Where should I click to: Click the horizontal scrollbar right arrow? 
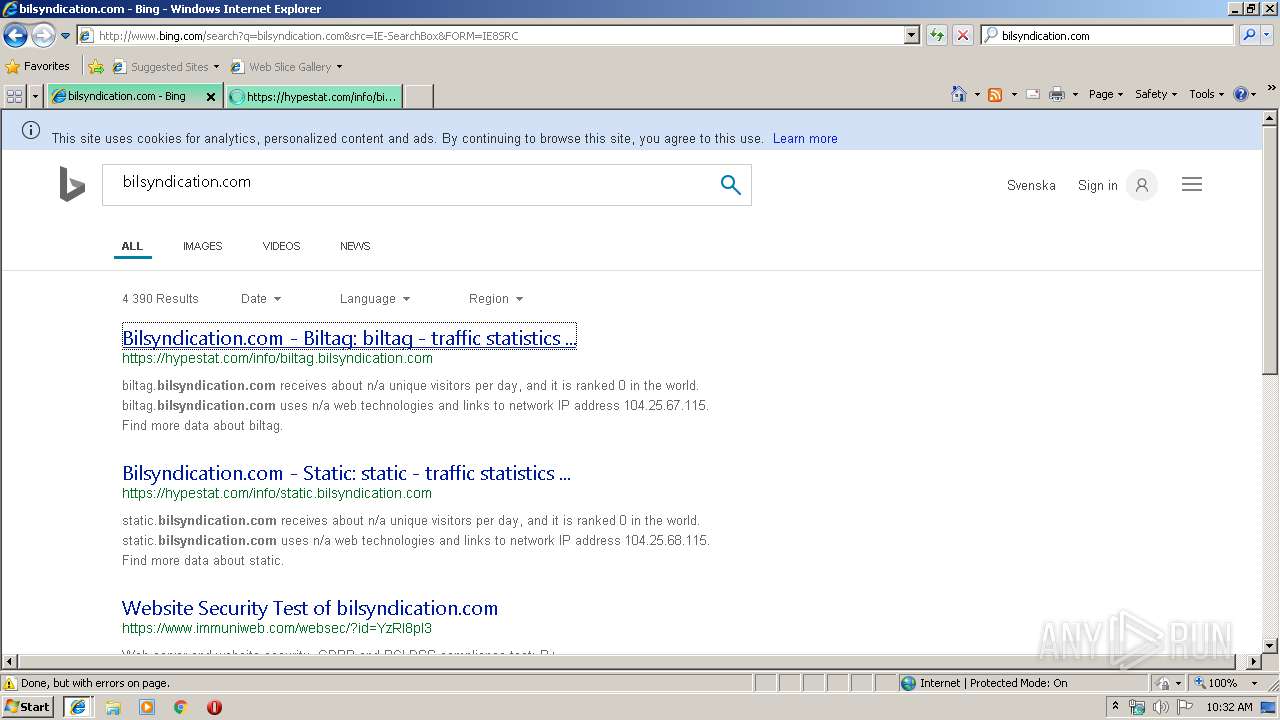click(1254, 662)
